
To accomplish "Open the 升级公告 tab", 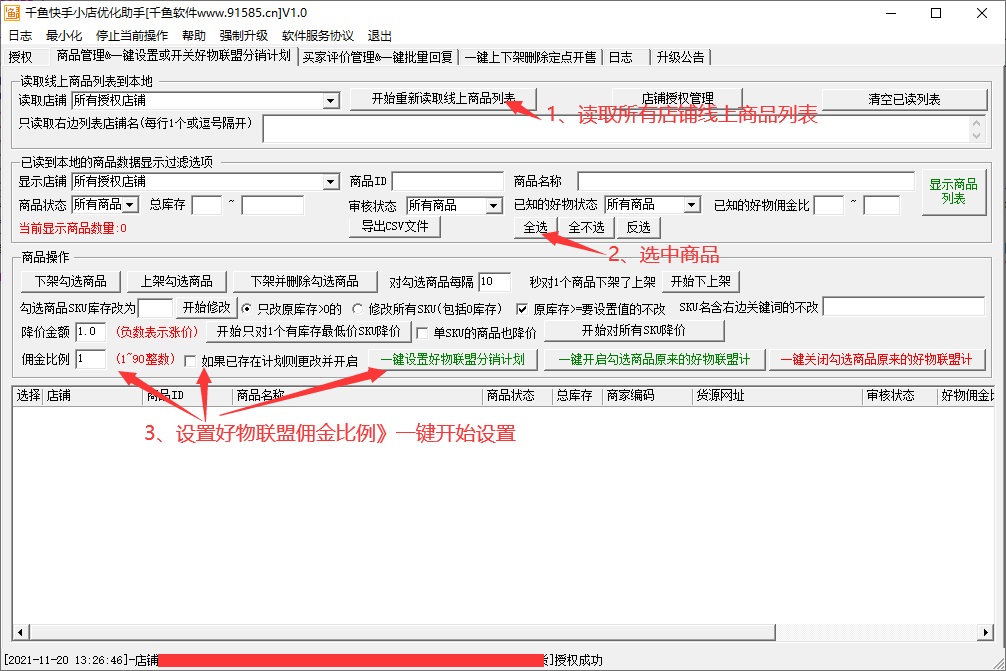I will [680, 57].
